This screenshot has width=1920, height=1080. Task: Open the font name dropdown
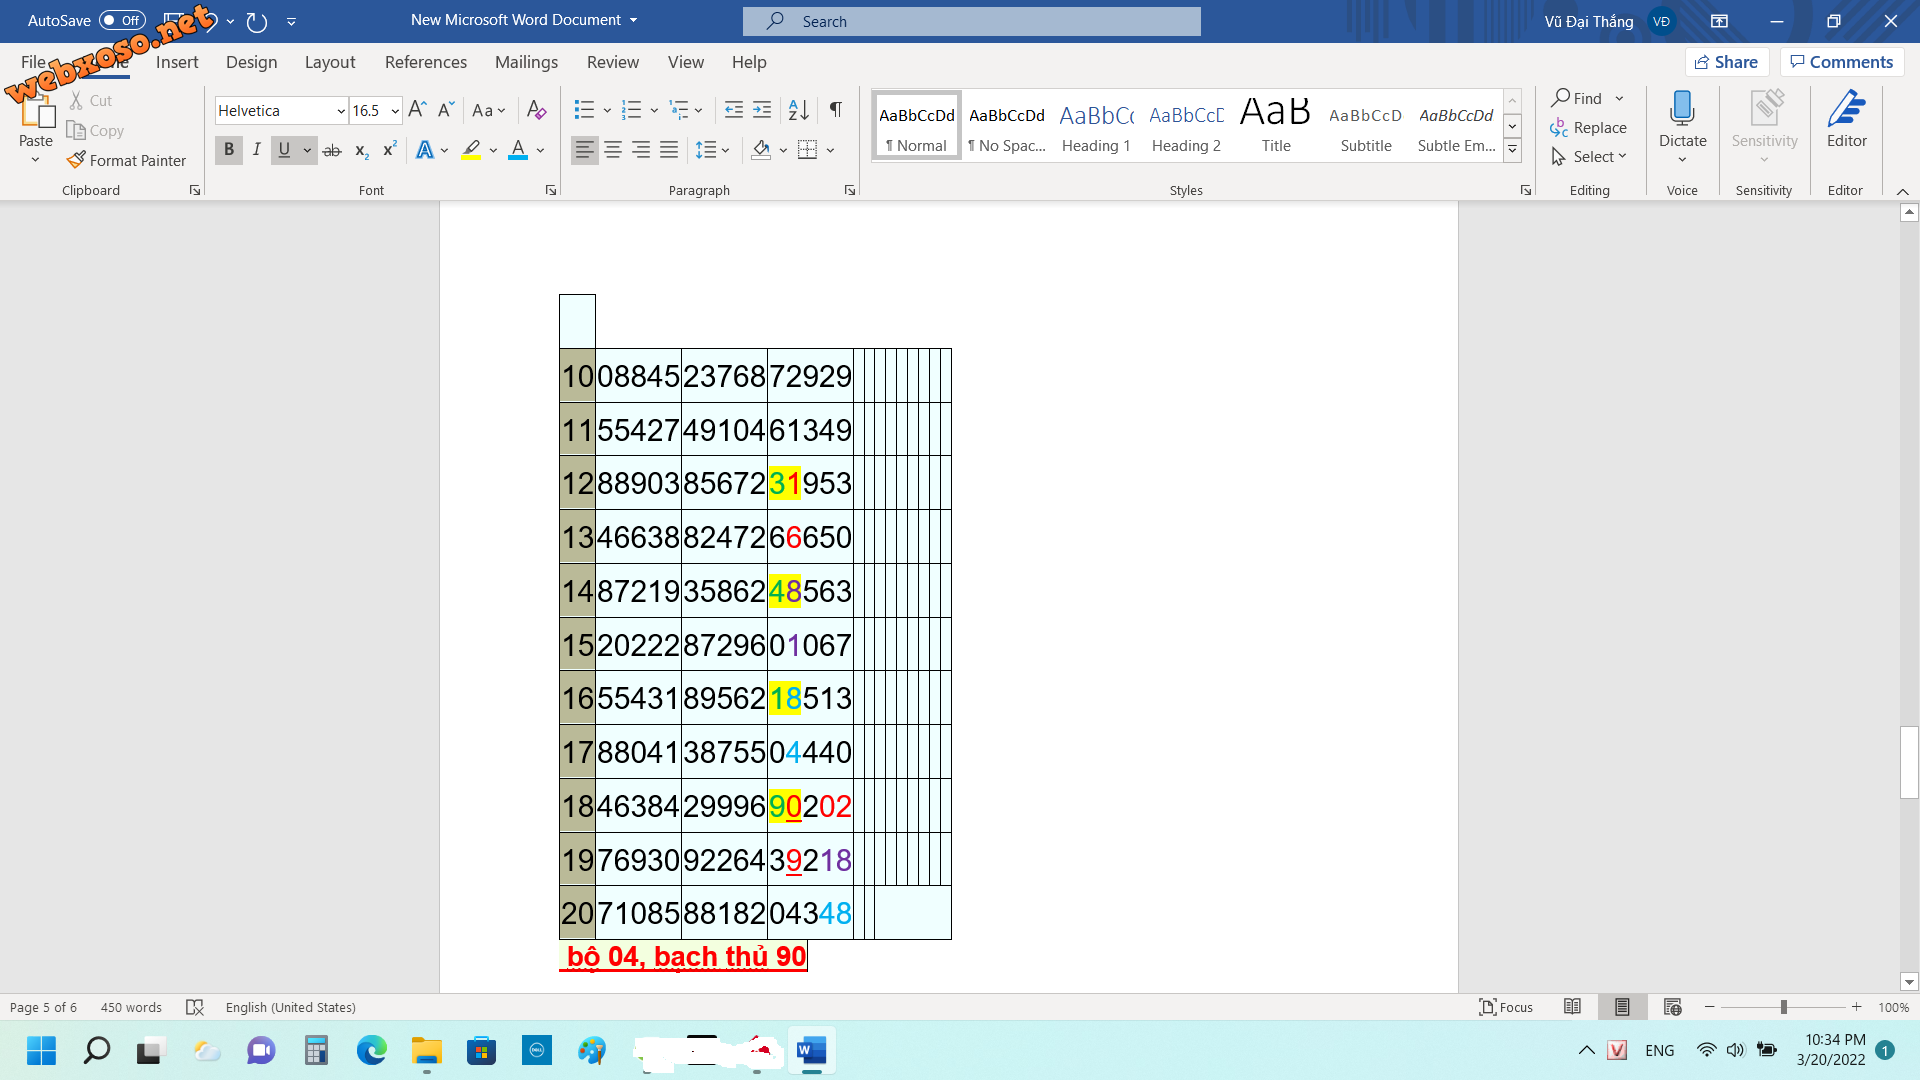pyautogui.click(x=341, y=111)
